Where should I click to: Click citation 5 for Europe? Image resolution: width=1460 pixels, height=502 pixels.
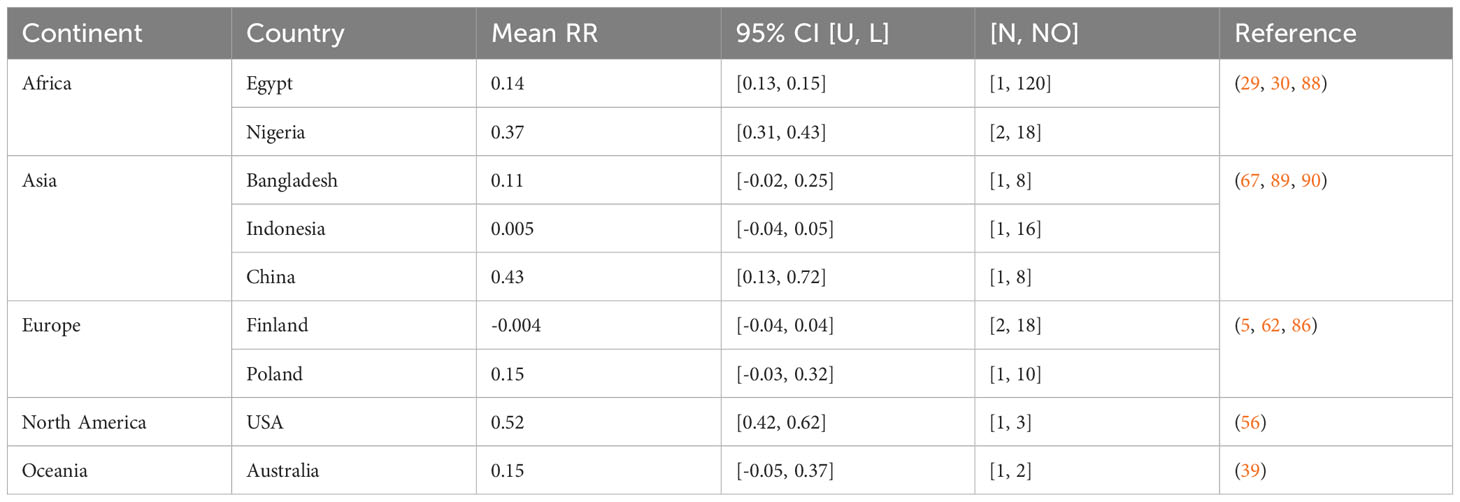coord(1246,326)
